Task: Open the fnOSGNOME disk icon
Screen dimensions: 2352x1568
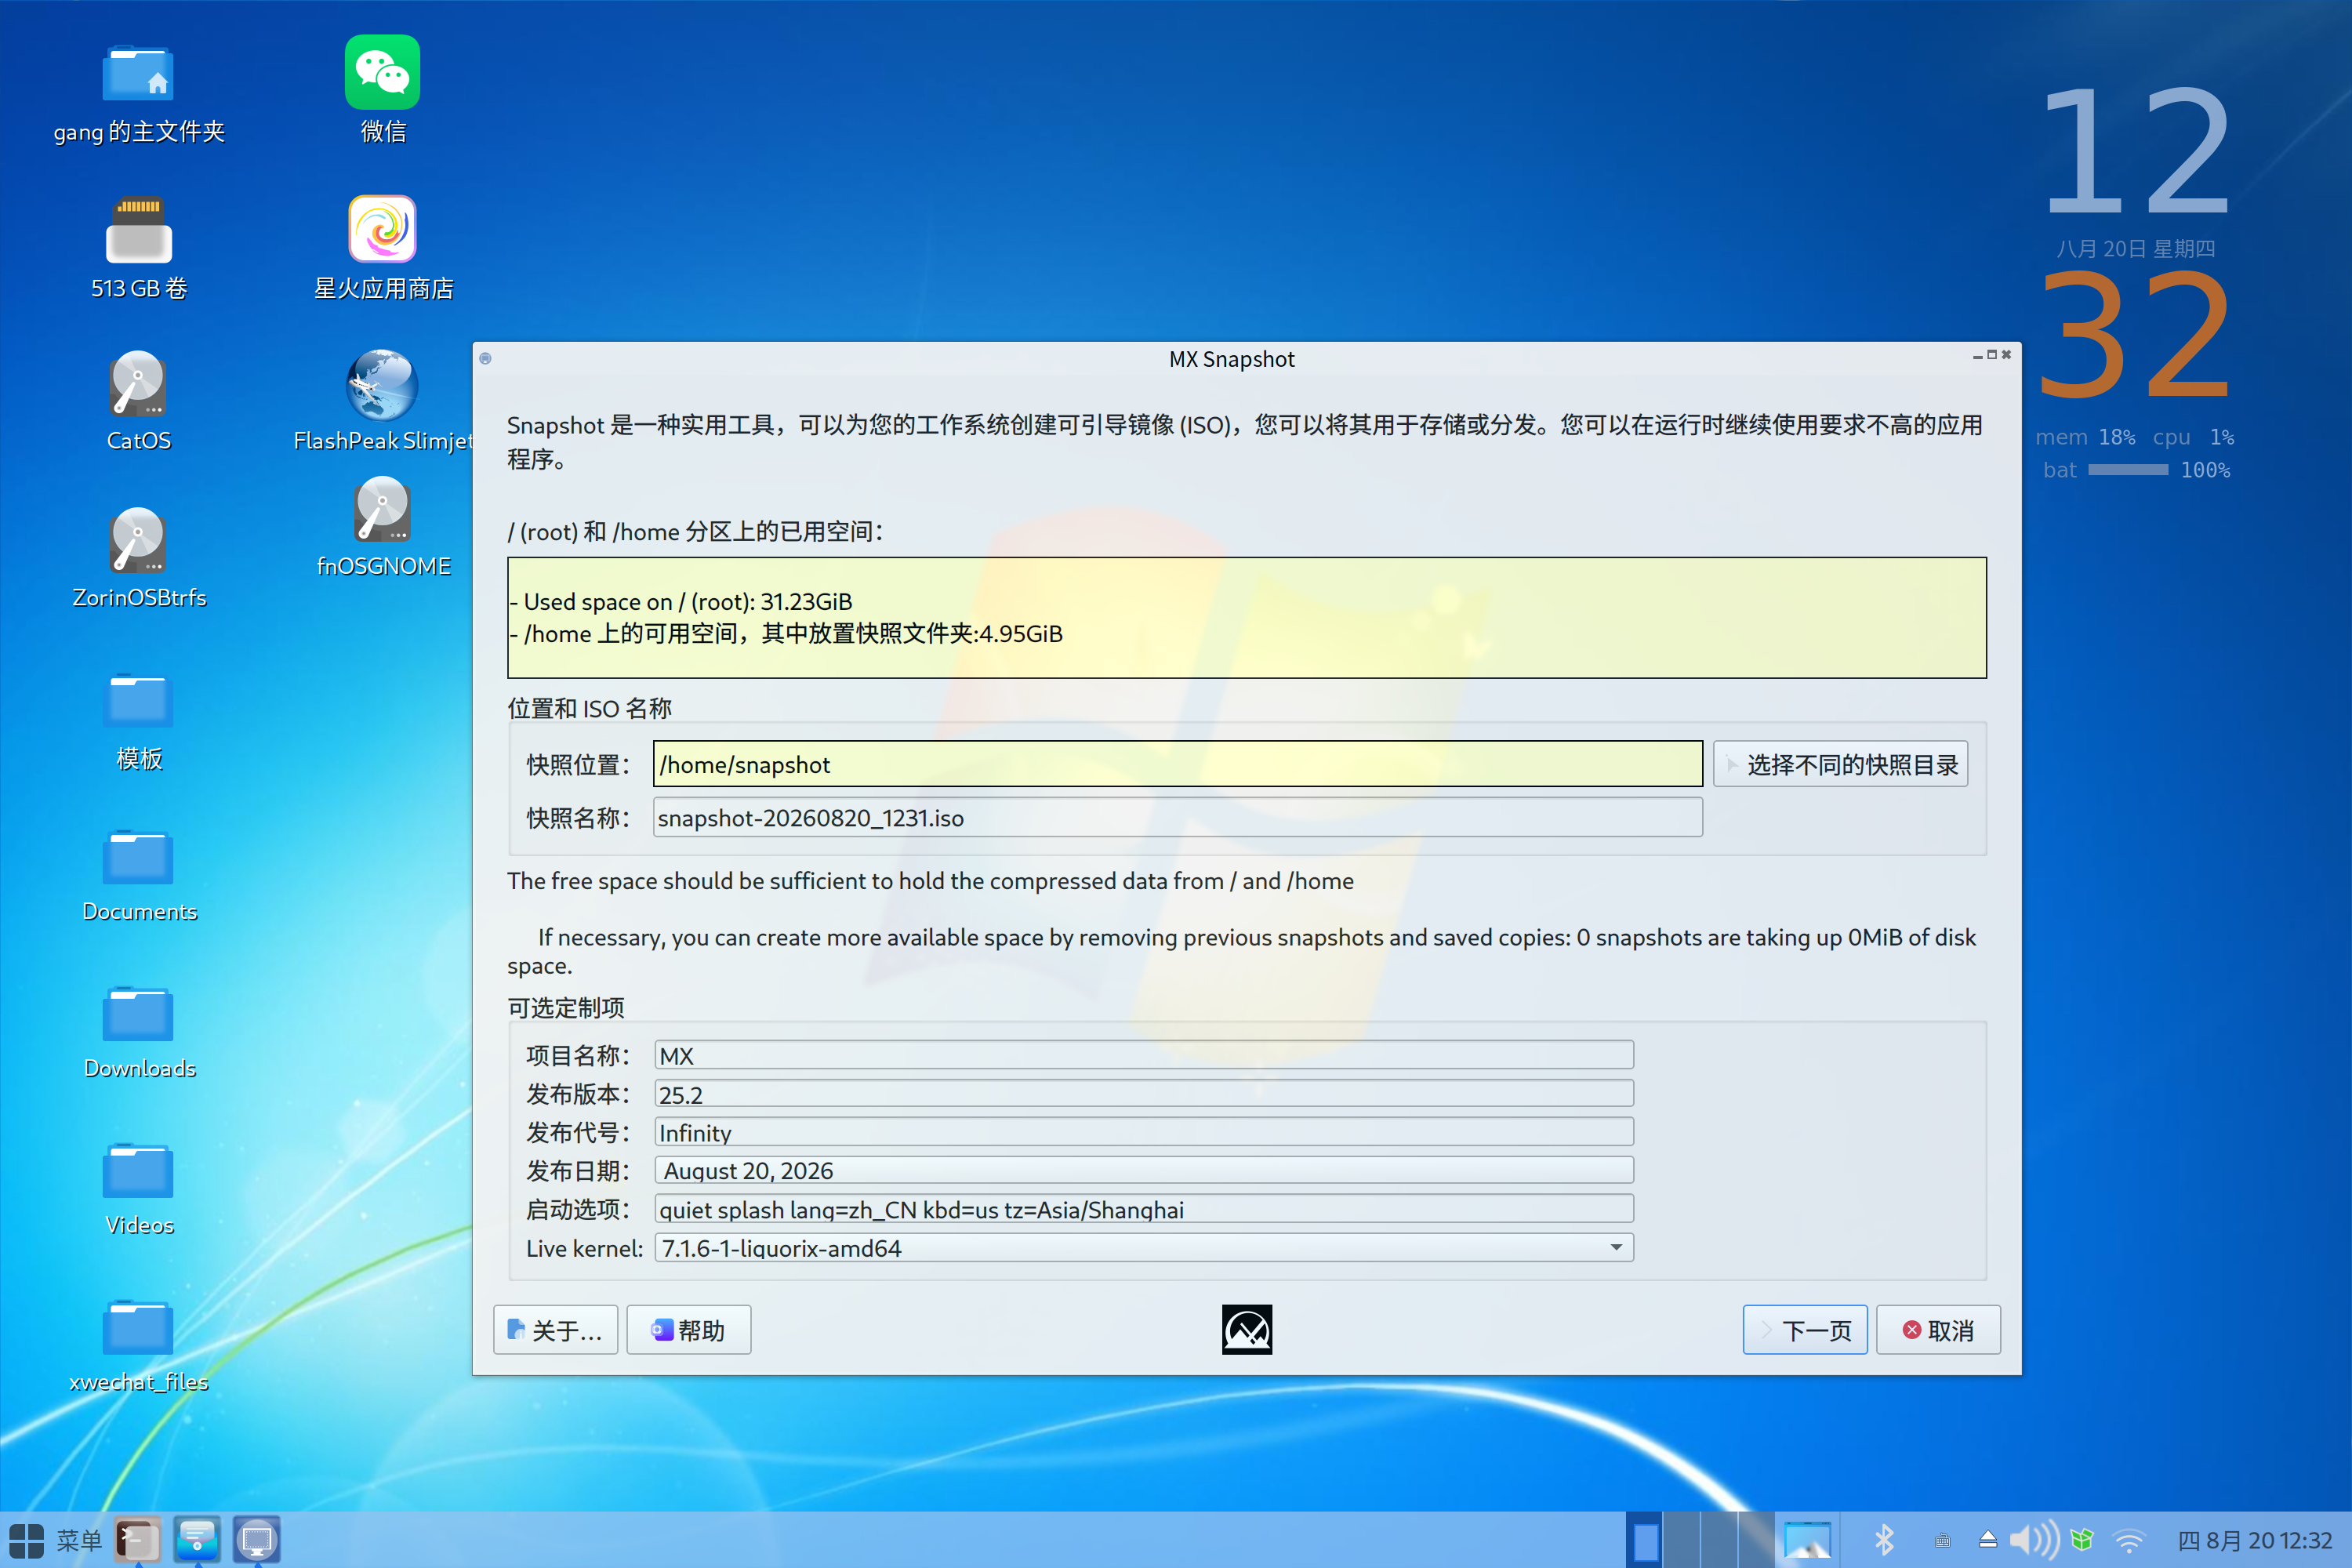Action: click(x=382, y=510)
